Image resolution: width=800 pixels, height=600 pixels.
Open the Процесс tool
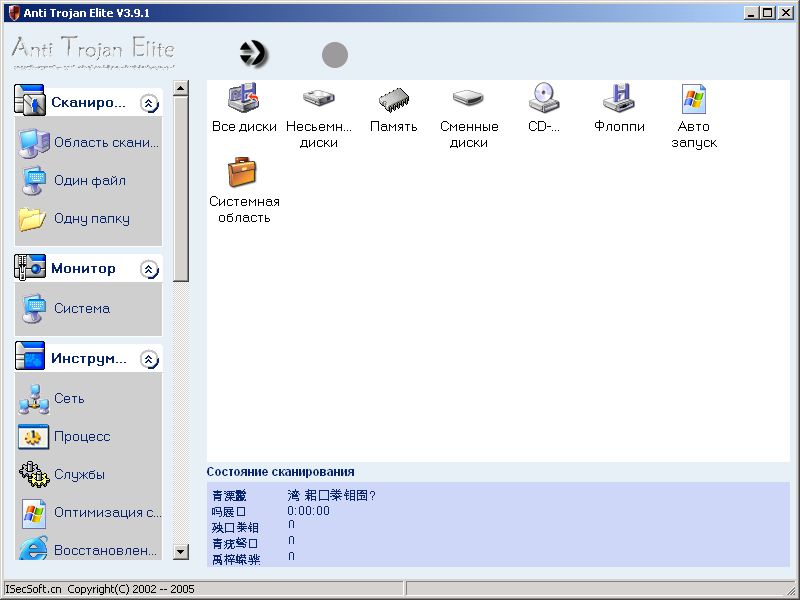64,437
